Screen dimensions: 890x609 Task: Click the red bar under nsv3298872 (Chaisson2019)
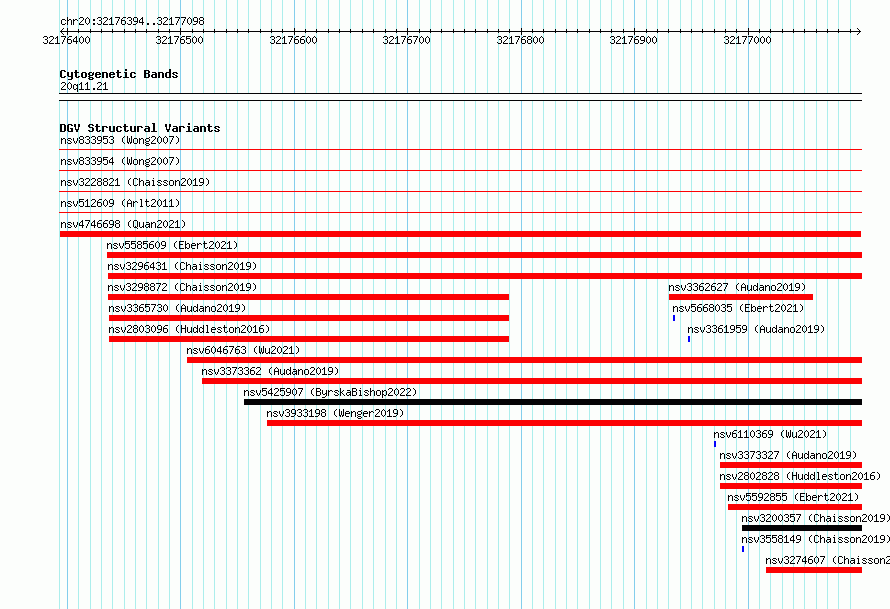tap(308, 297)
